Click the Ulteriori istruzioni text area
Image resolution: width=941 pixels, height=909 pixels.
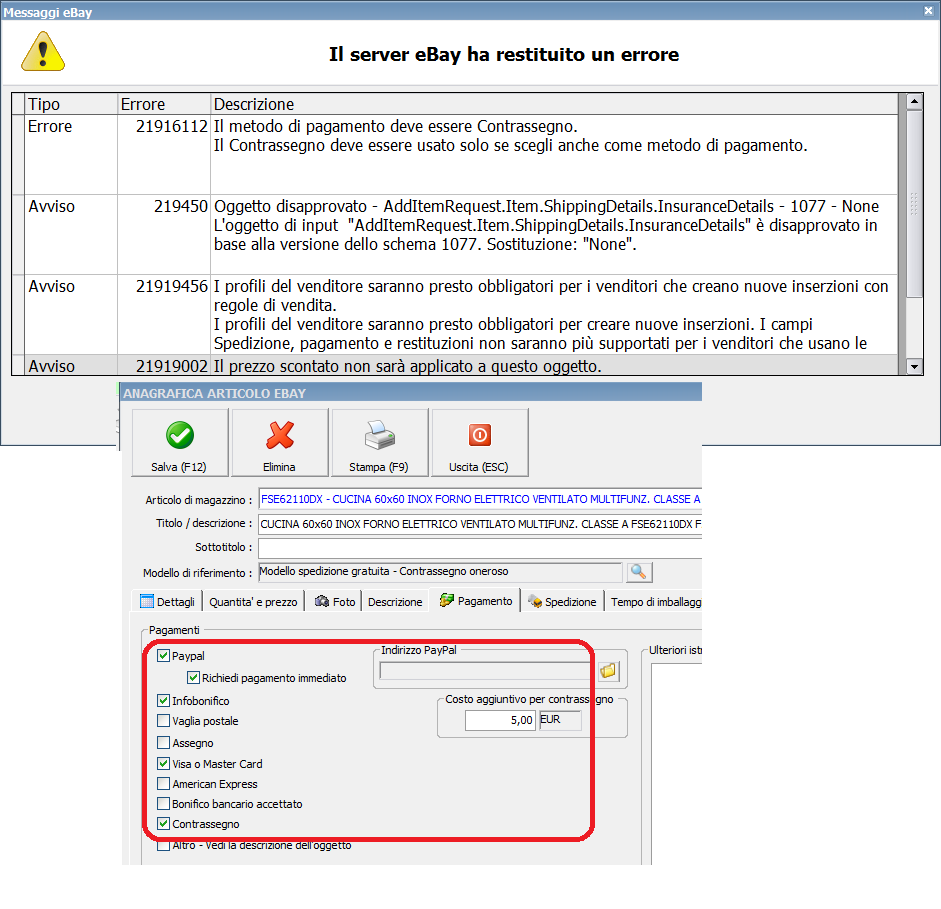(x=676, y=762)
